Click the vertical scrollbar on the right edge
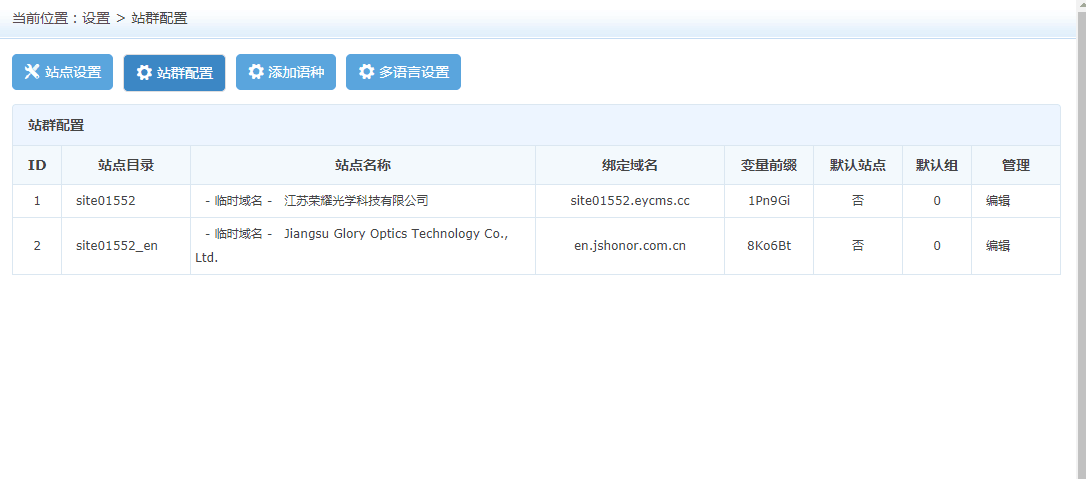 pos(1081,240)
